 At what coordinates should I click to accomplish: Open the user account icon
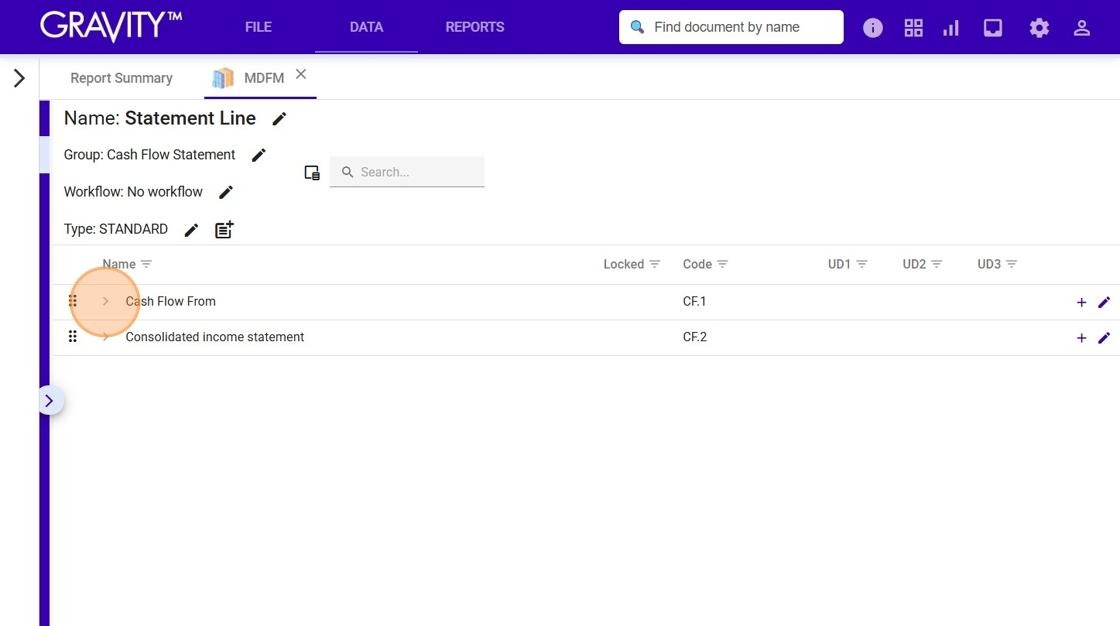pos(1081,28)
